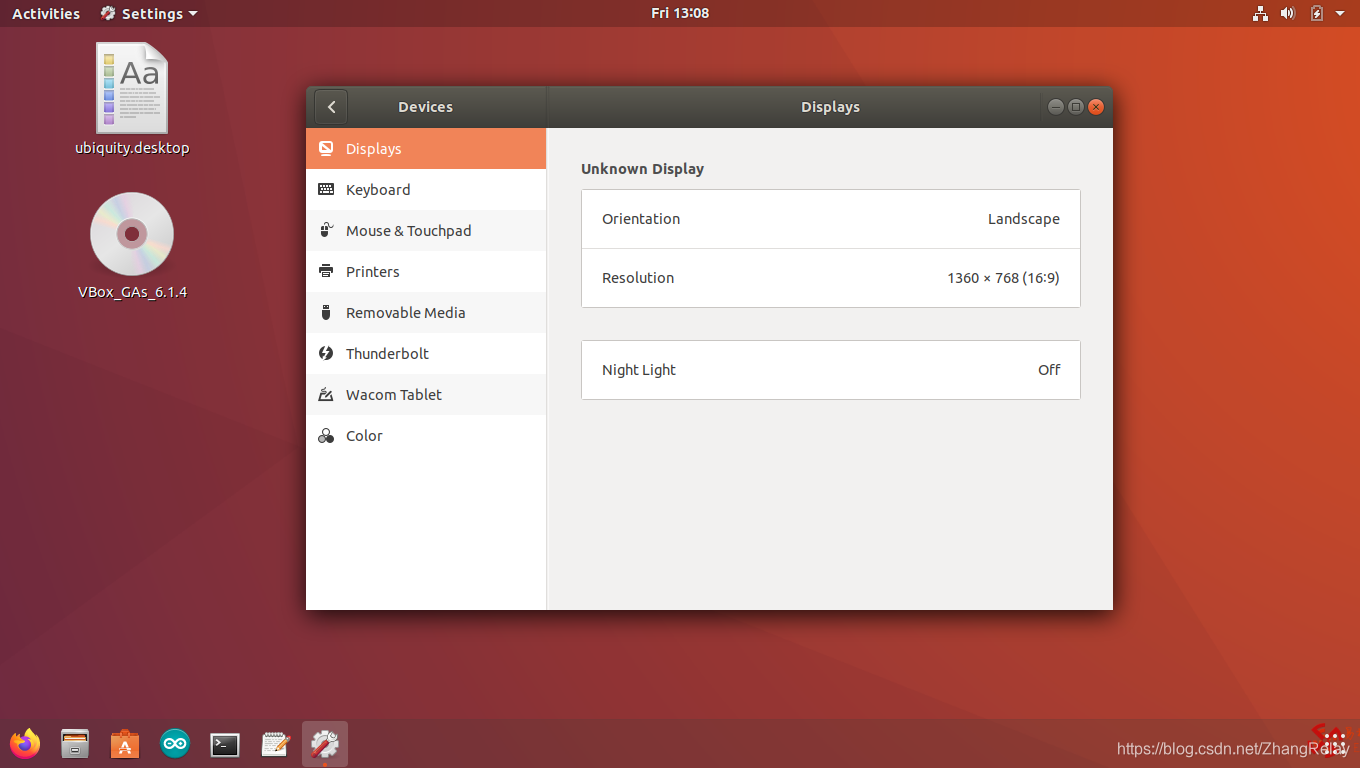Click the Removable Media icon
This screenshot has width=1360, height=768.
coord(326,312)
